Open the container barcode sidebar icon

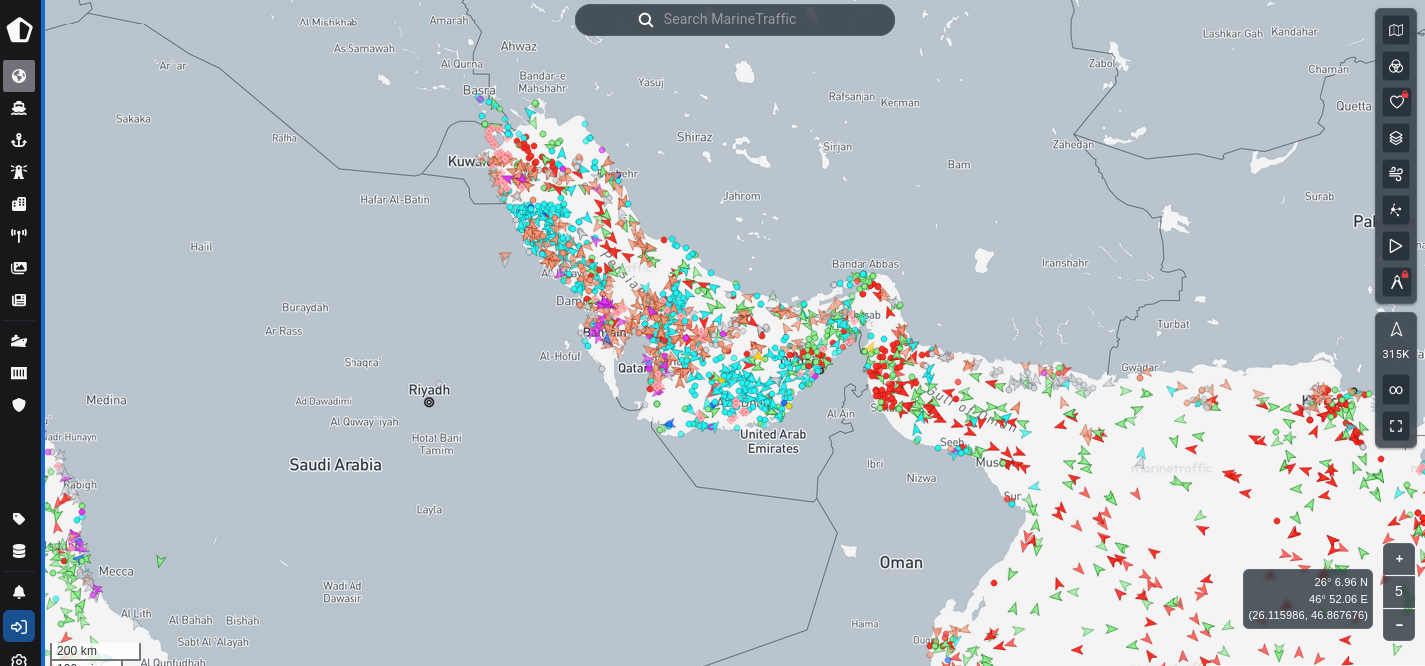pyautogui.click(x=19, y=373)
